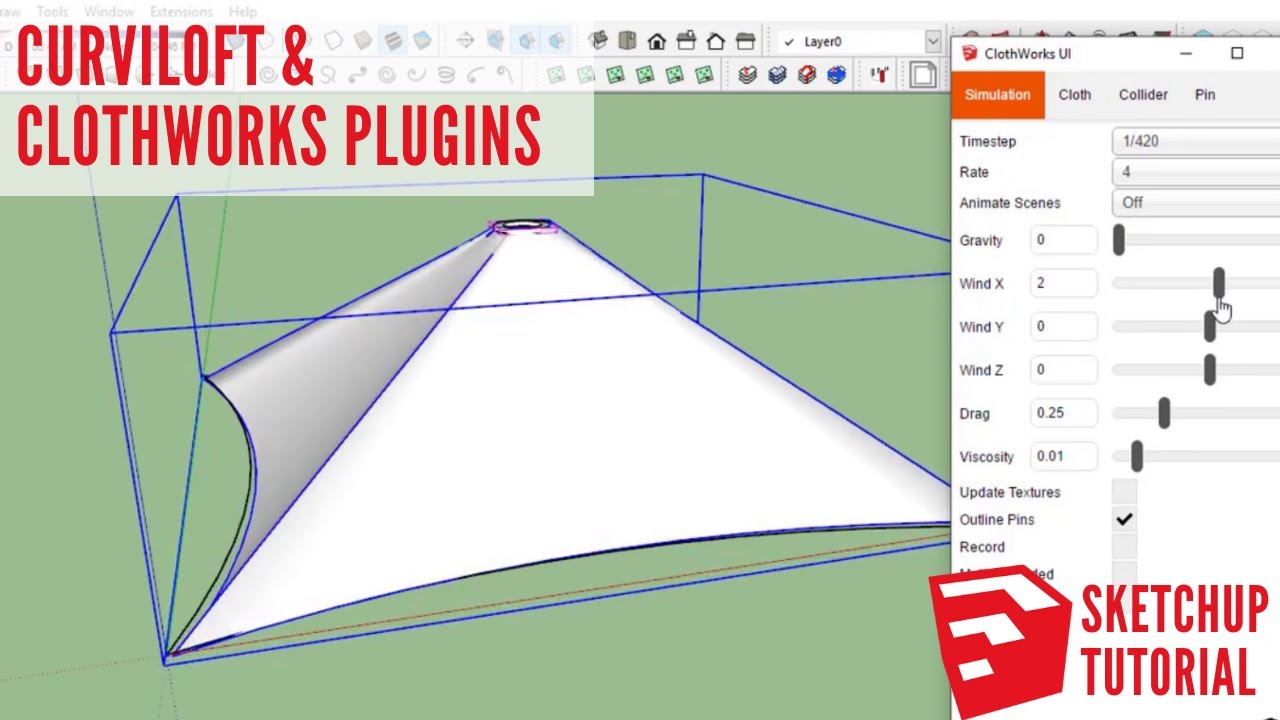
Task: Click the Wind Y value input field
Action: coord(1064,326)
